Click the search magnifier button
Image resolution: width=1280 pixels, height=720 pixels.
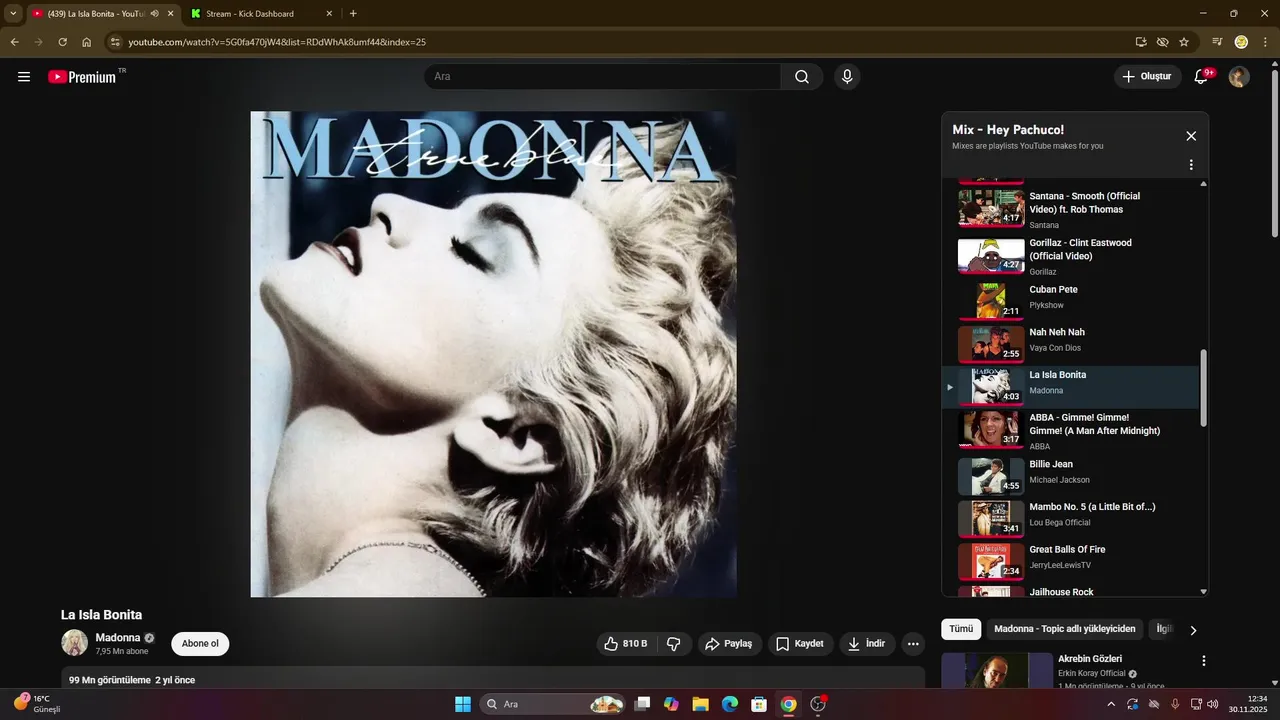coord(802,77)
